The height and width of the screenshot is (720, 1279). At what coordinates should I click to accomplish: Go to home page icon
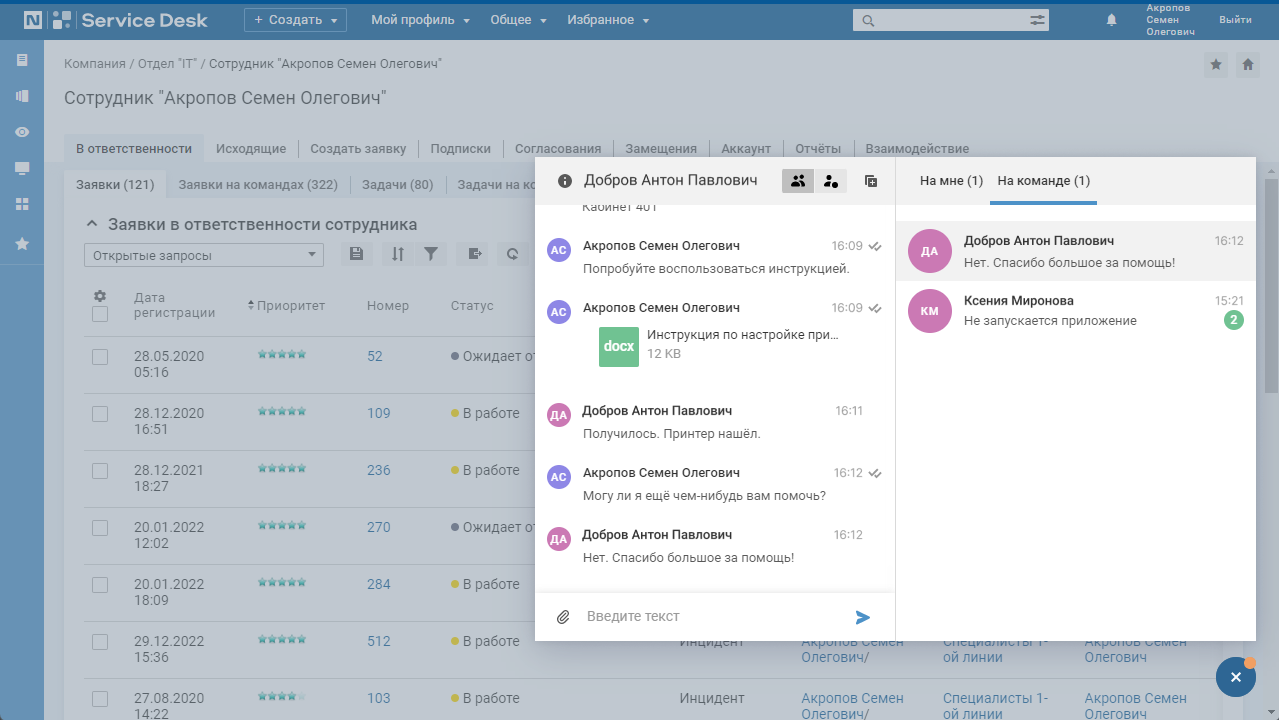[x=1248, y=64]
